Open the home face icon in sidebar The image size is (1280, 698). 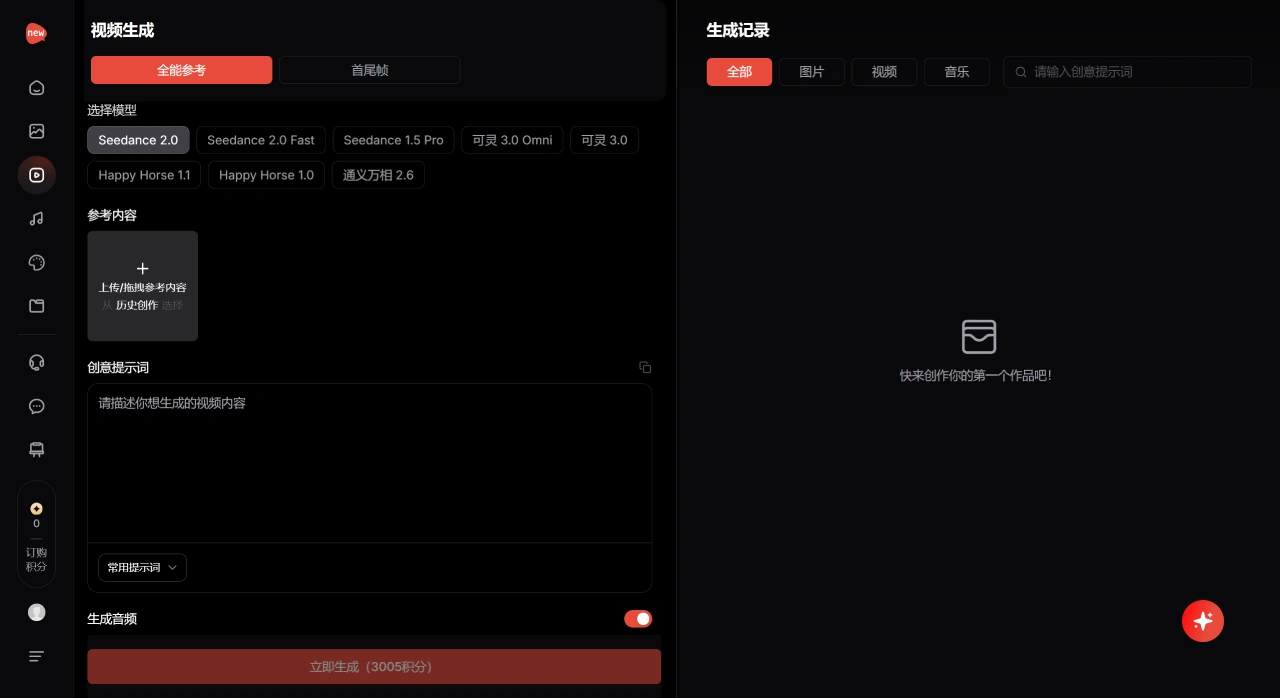point(37,88)
